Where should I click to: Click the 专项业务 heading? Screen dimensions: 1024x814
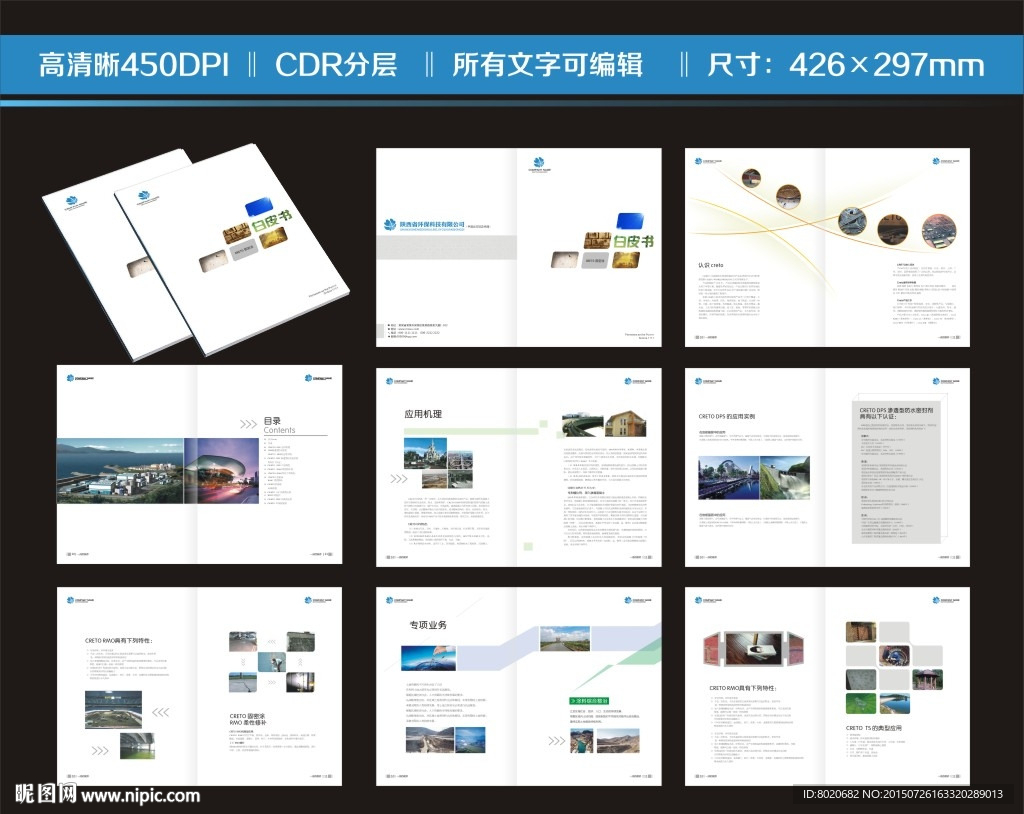point(428,625)
